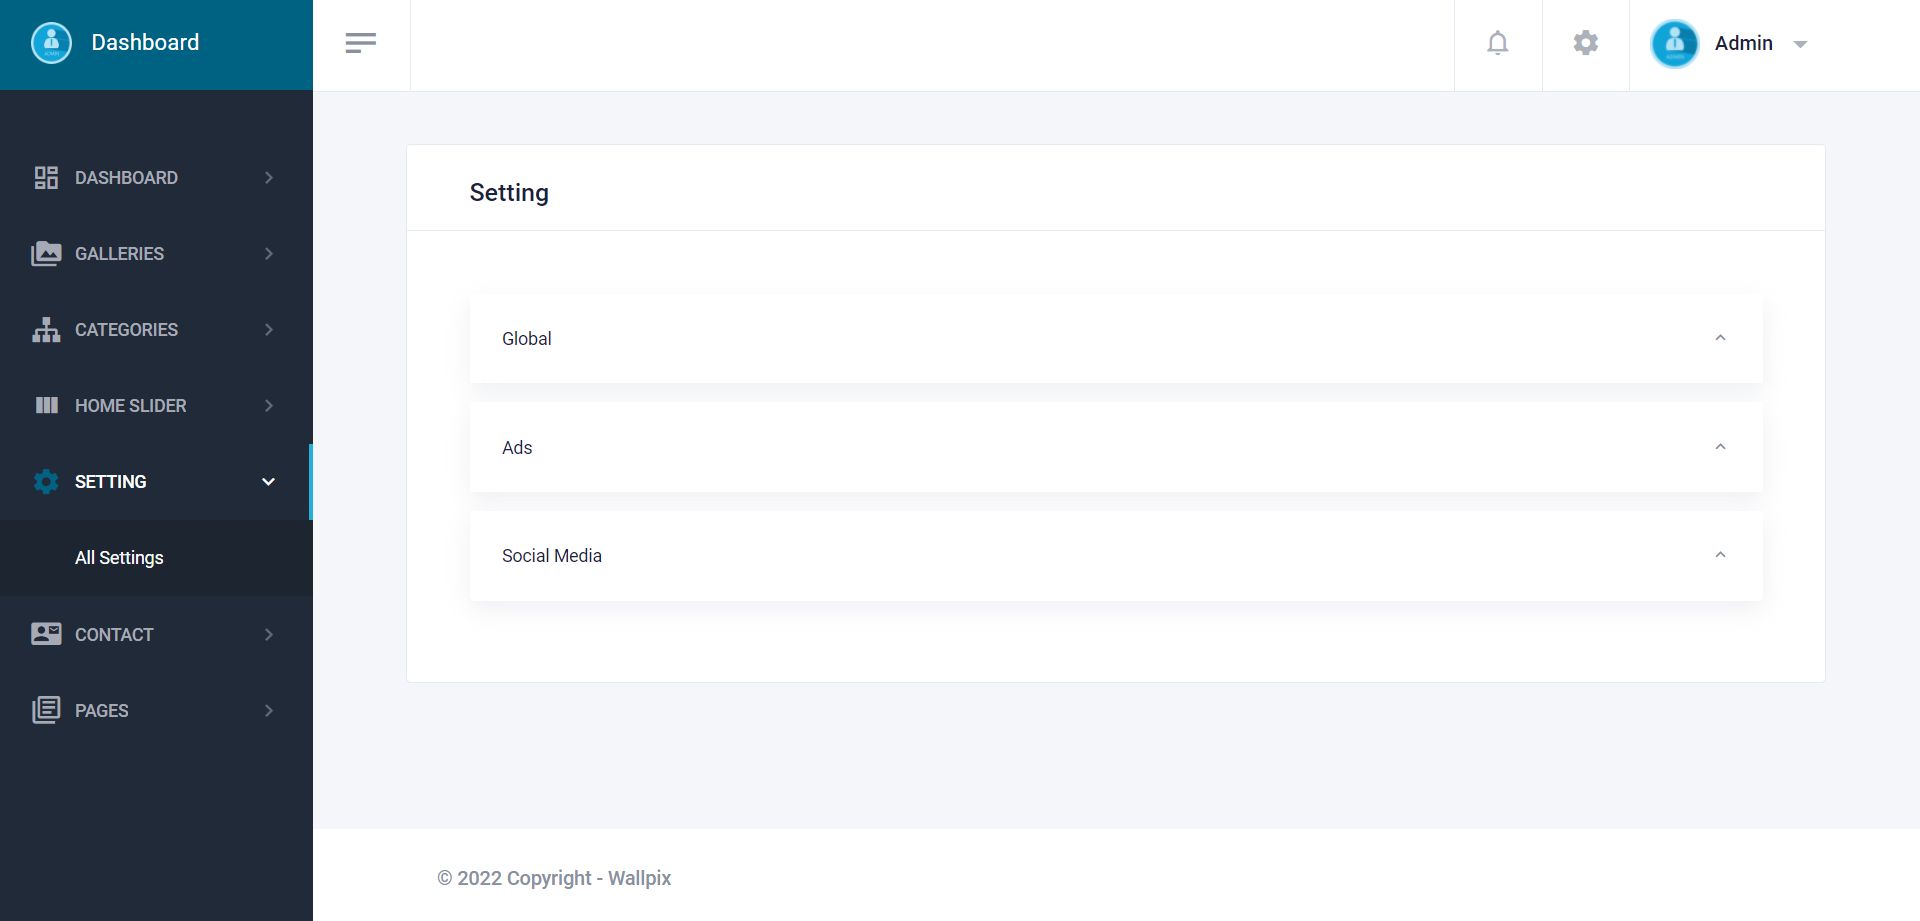The image size is (1920, 921).
Task: Expand the Global settings section
Action: 1115,339
